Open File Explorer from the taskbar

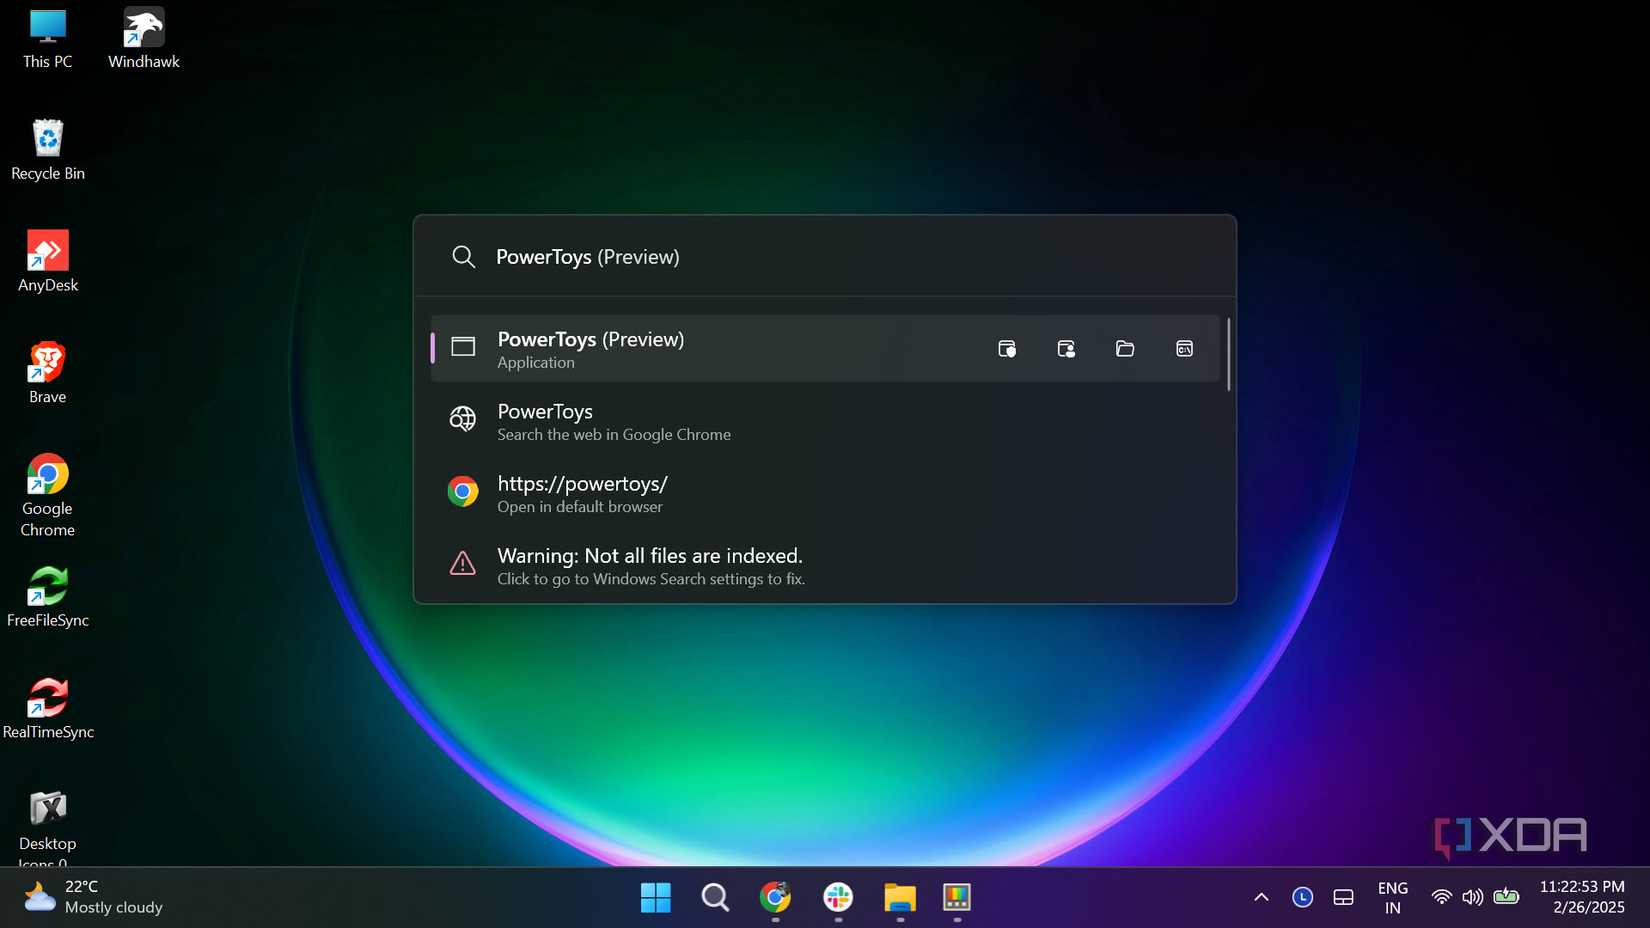tap(900, 897)
